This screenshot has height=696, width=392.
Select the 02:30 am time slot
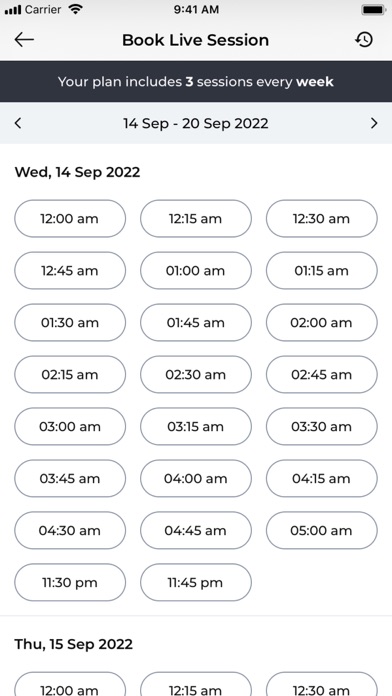coord(196,374)
